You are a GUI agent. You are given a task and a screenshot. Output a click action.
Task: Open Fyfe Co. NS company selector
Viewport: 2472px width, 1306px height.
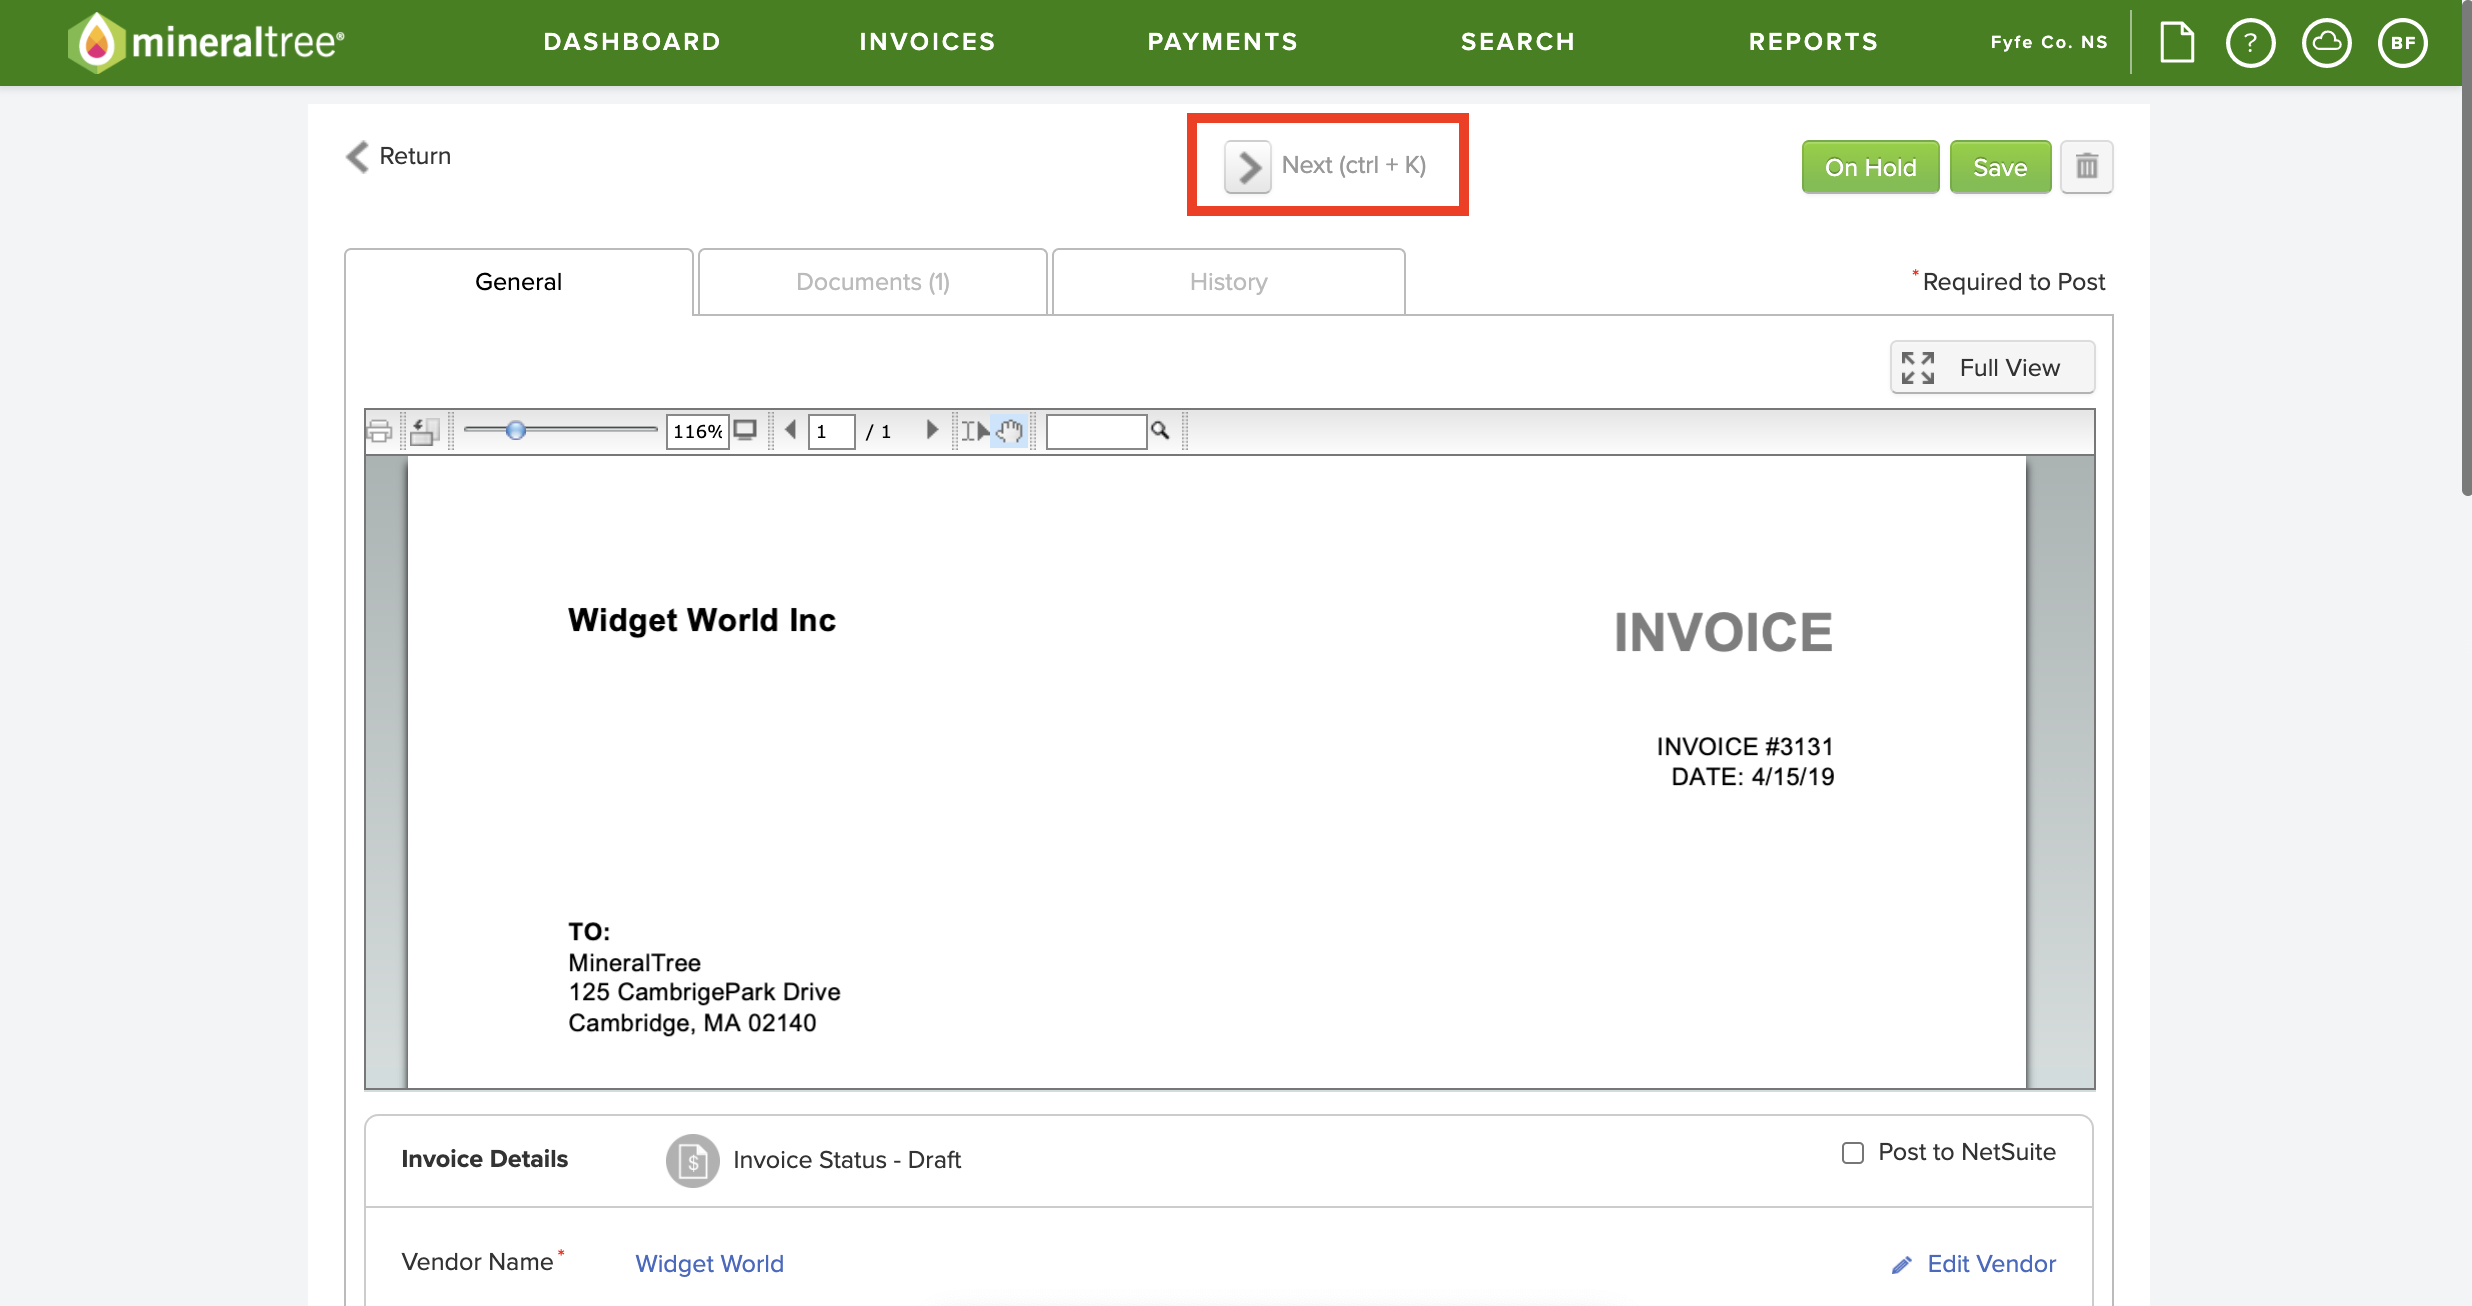click(x=2049, y=42)
